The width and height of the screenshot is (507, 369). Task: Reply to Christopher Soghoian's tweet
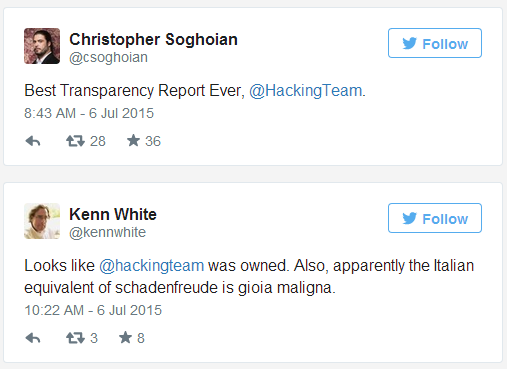pos(33,141)
